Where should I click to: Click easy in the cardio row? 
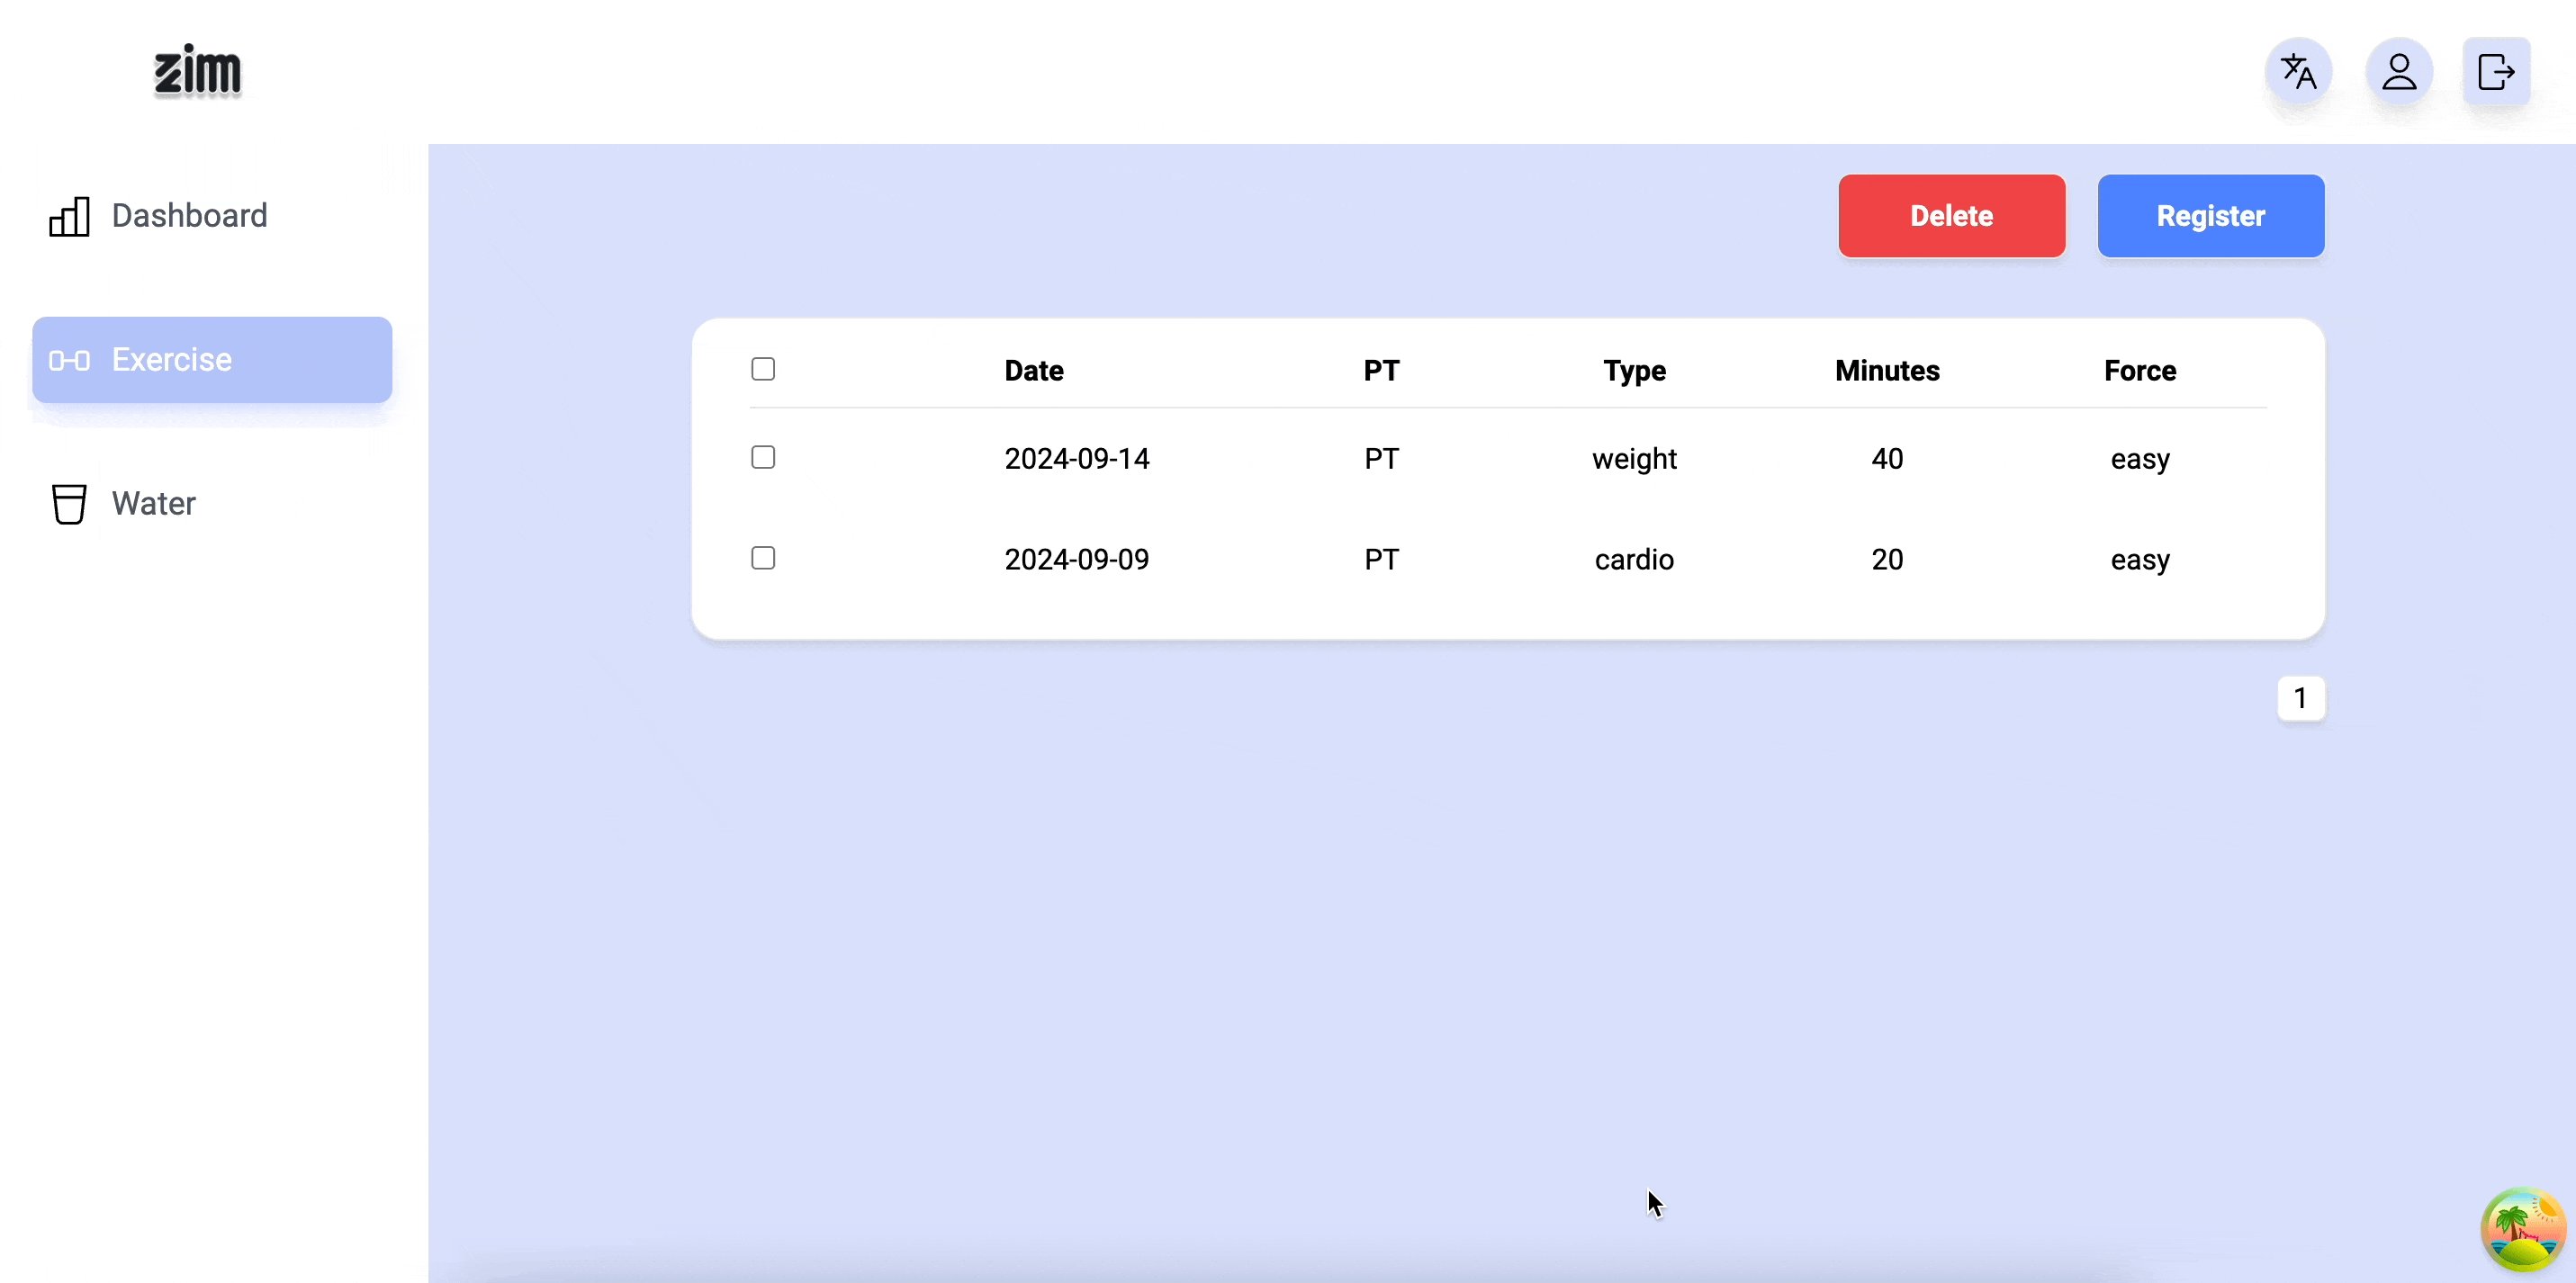(x=2140, y=561)
